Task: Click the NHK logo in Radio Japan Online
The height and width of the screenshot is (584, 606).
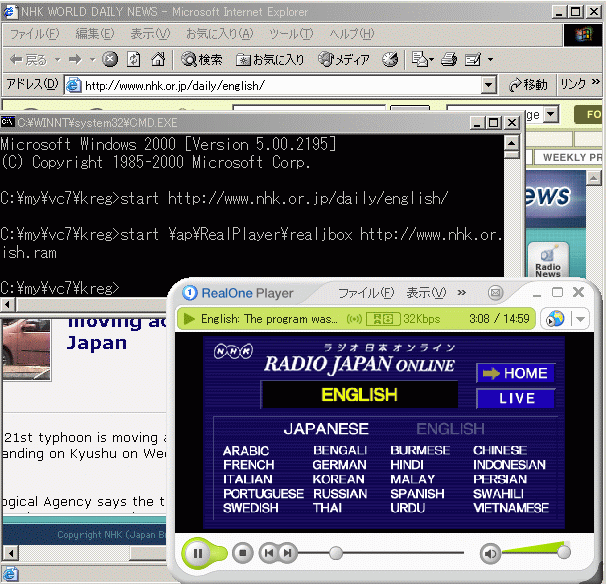Action: 233,351
